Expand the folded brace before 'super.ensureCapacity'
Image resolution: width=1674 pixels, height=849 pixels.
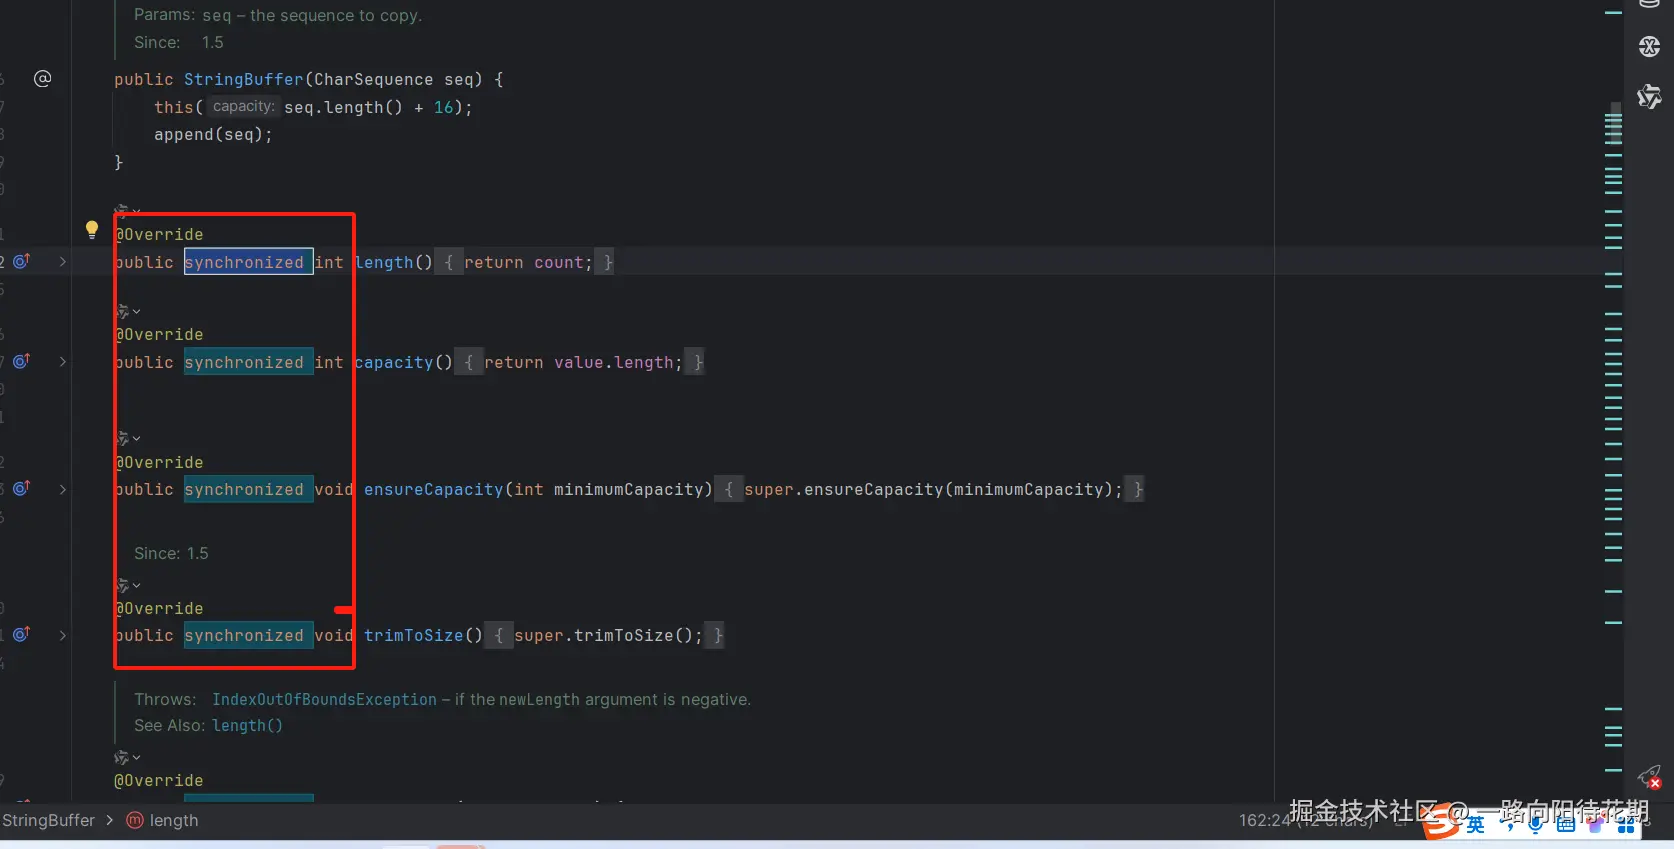tap(729, 489)
